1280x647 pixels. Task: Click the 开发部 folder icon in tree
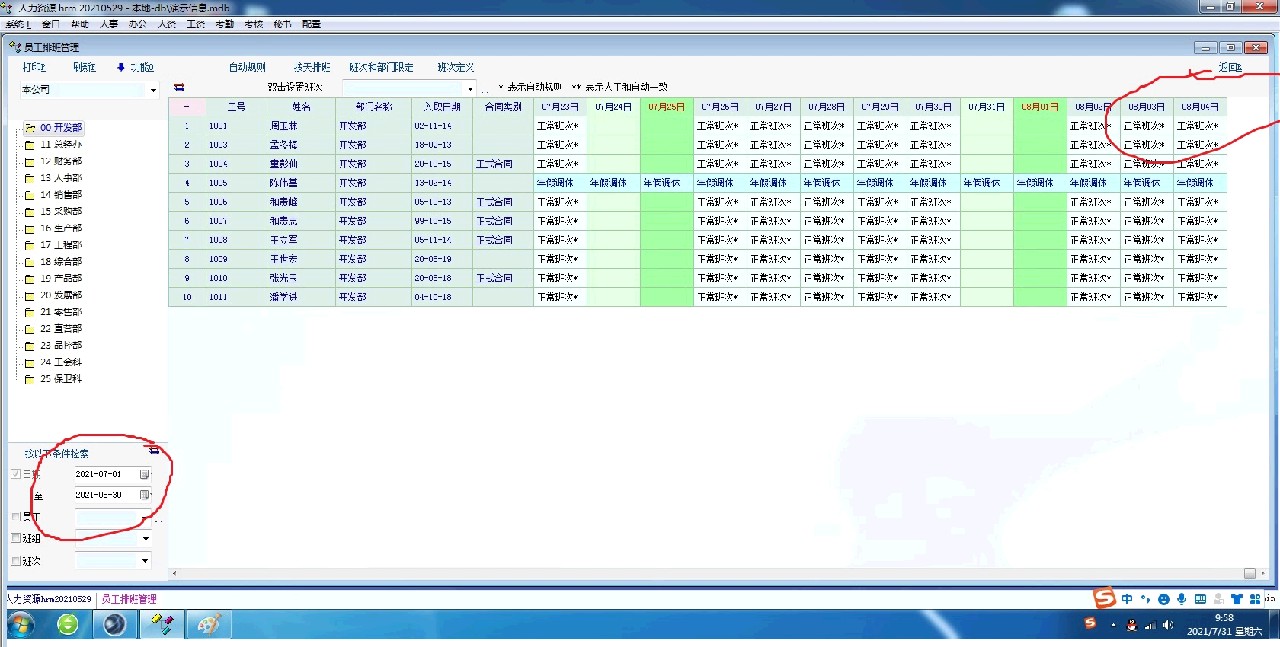(x=30, y=128)
